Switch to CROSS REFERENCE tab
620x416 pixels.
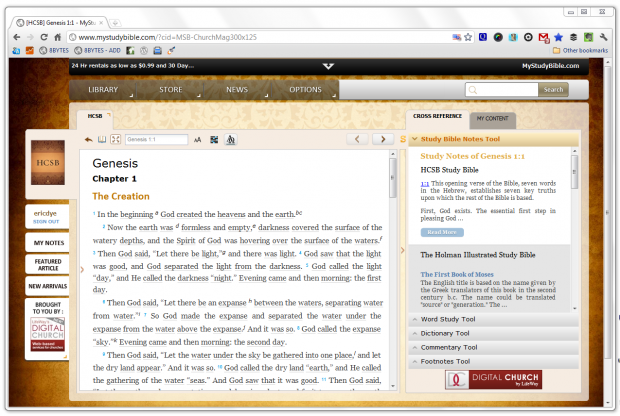point(437,116)
